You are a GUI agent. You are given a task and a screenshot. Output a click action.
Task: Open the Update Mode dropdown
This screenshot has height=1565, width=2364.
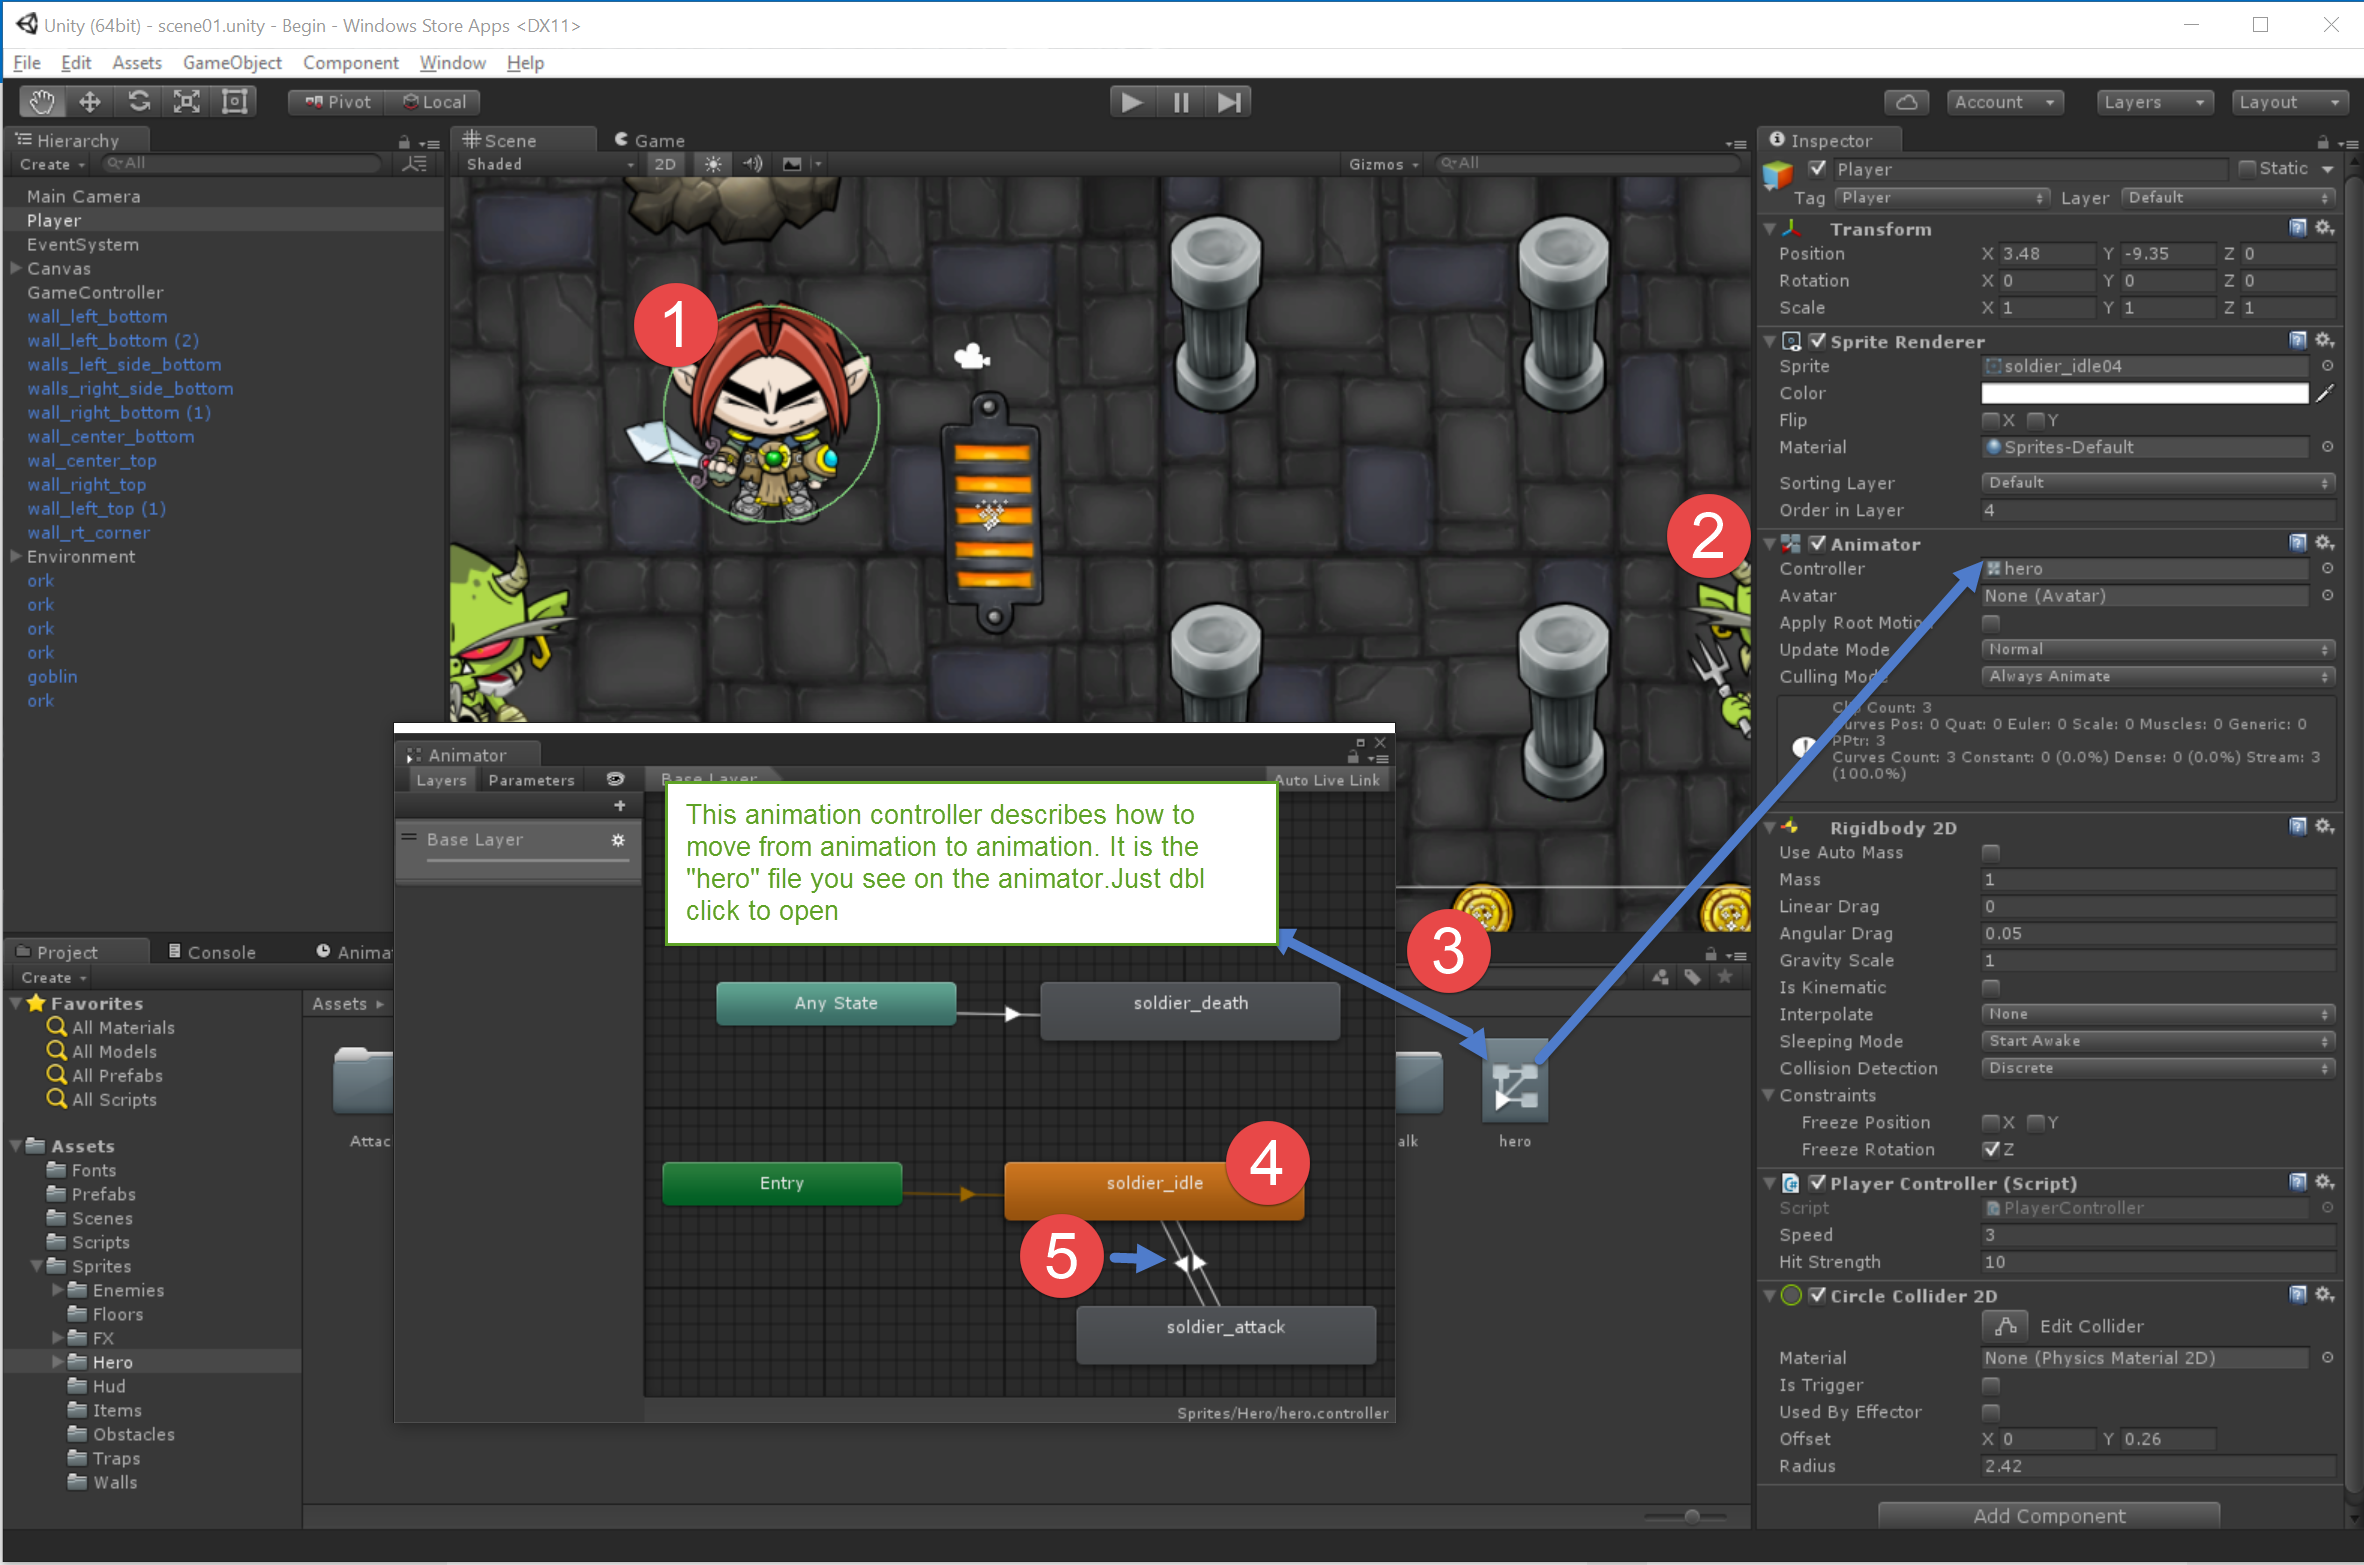pyautogui.click(x=2158, y=649)
